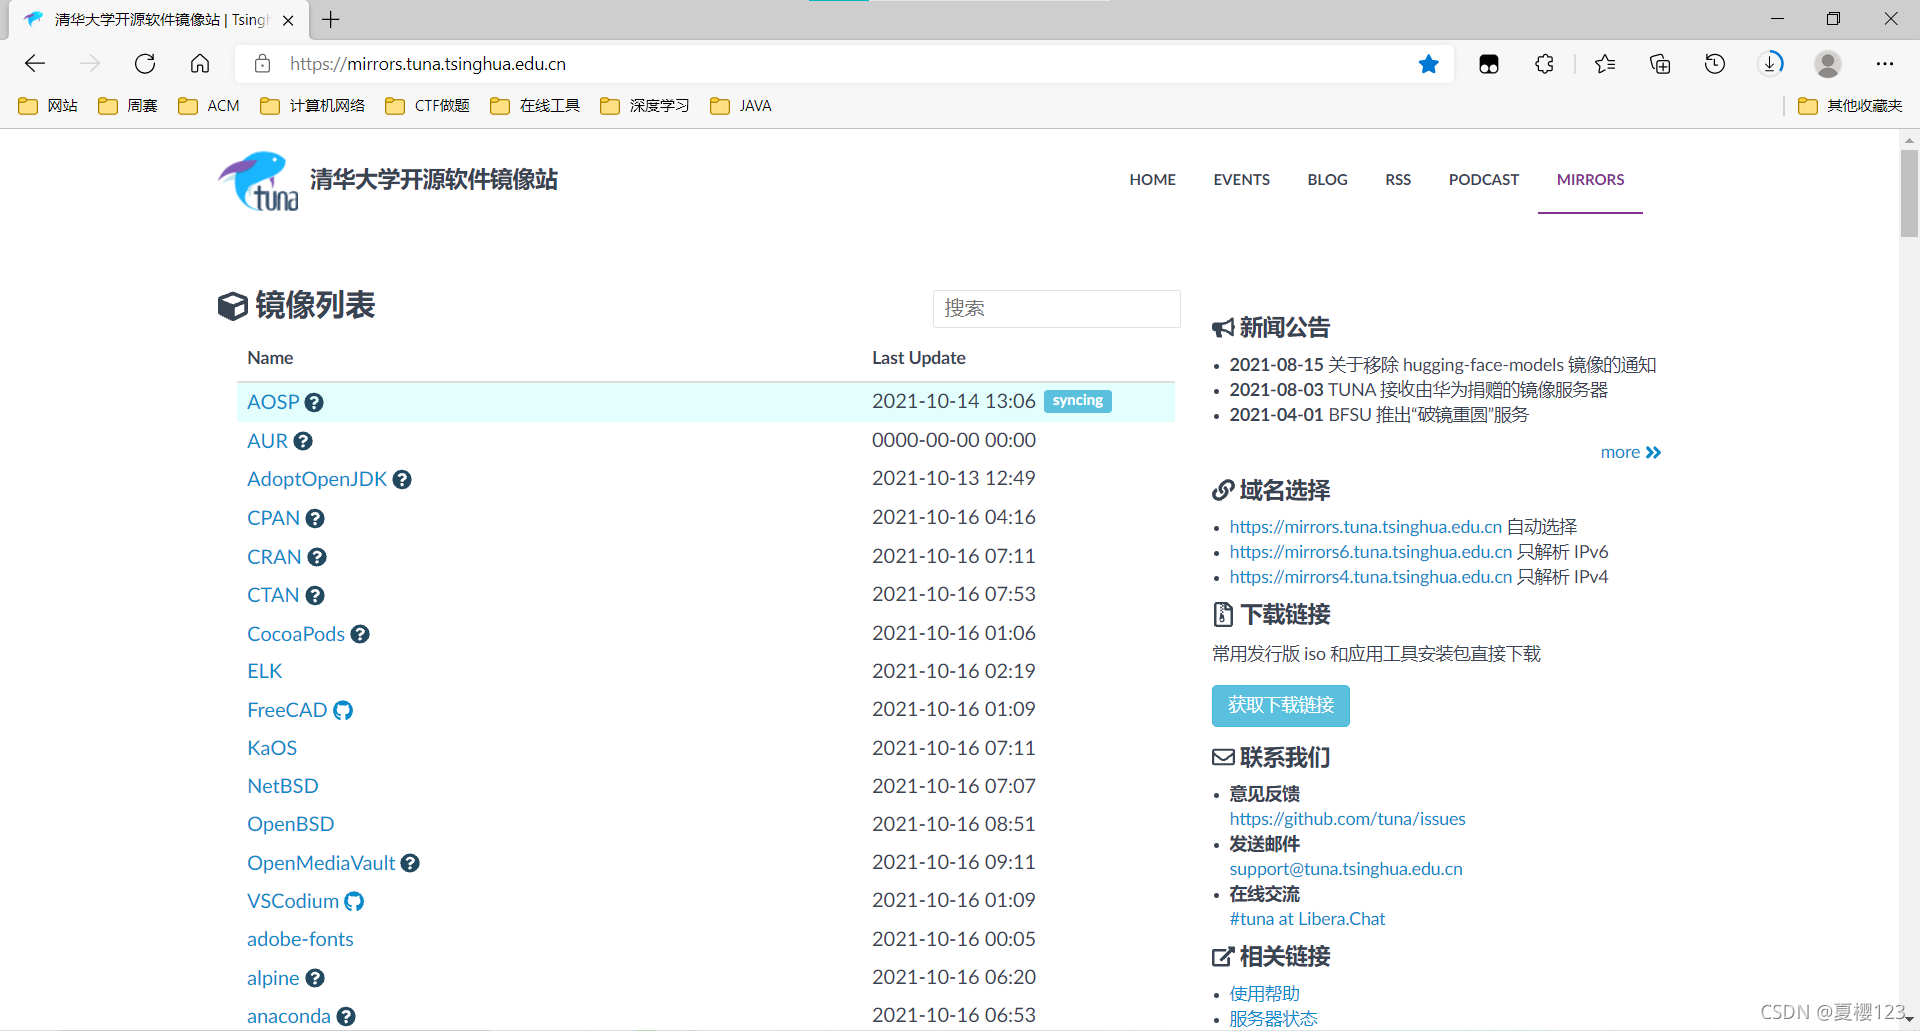
Task: Open the PODCAST nav item
Action: point(1483,180)
